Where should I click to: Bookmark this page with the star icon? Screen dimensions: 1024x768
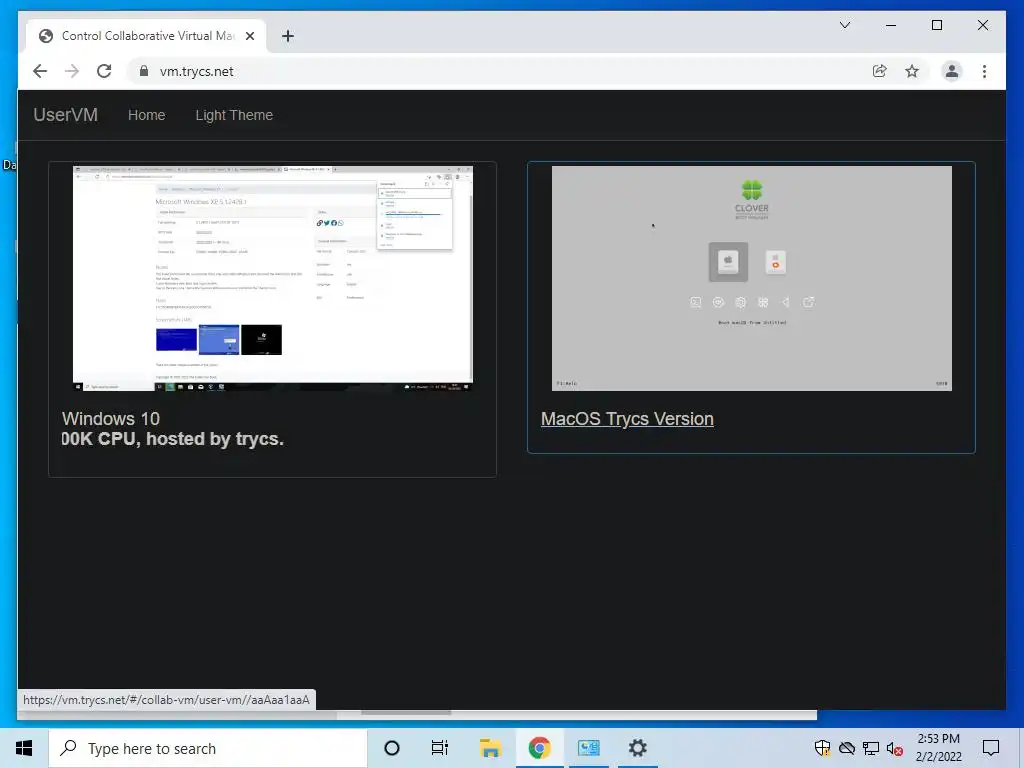point(912,71)
